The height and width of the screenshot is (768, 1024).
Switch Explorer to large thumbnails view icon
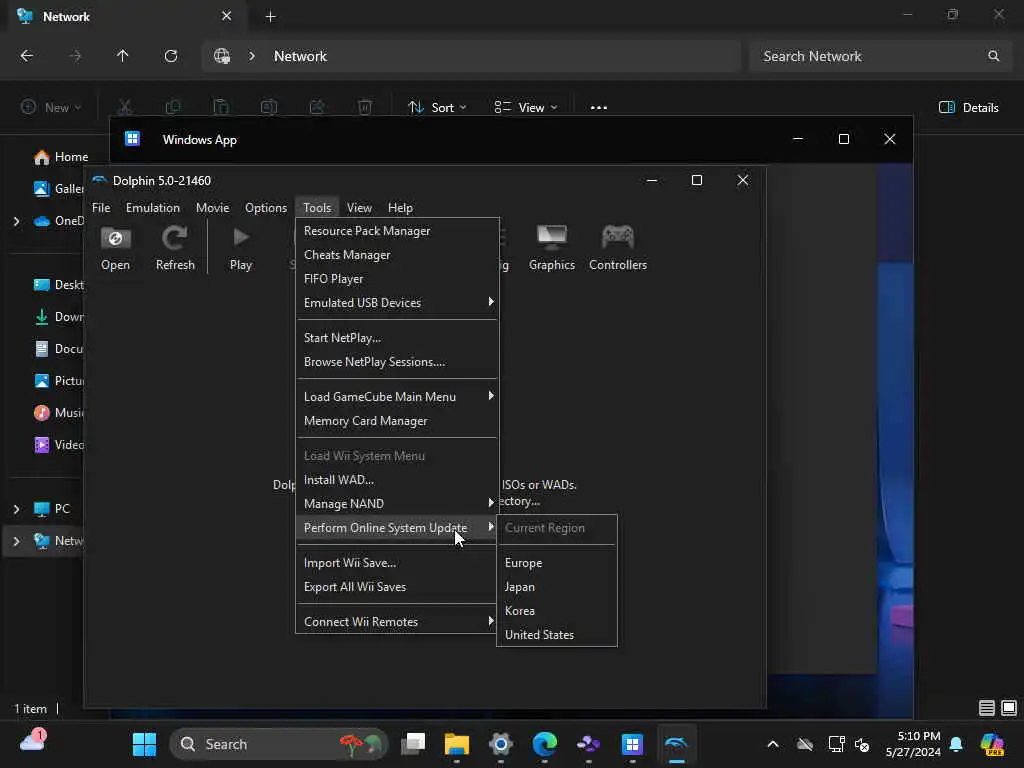point(1009,708)
